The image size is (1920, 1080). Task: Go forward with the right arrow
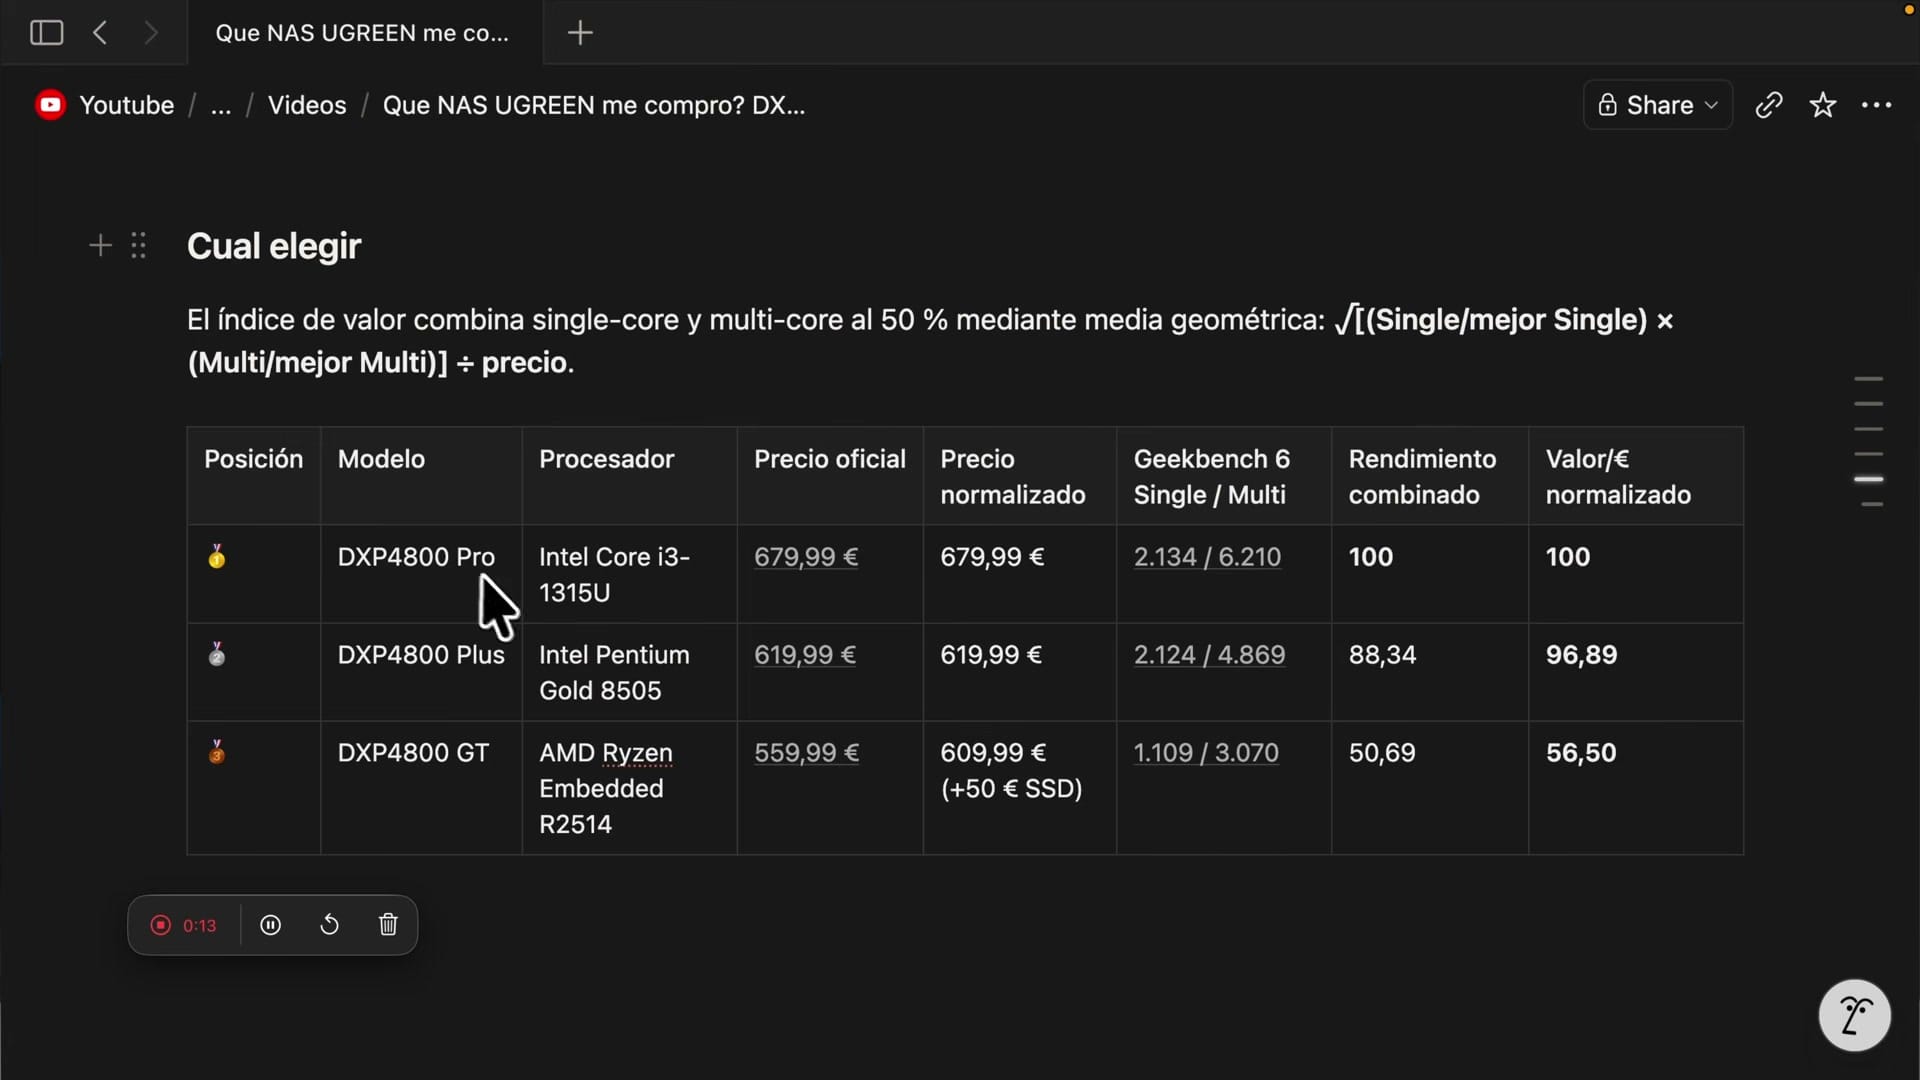[x=151, y=33]
